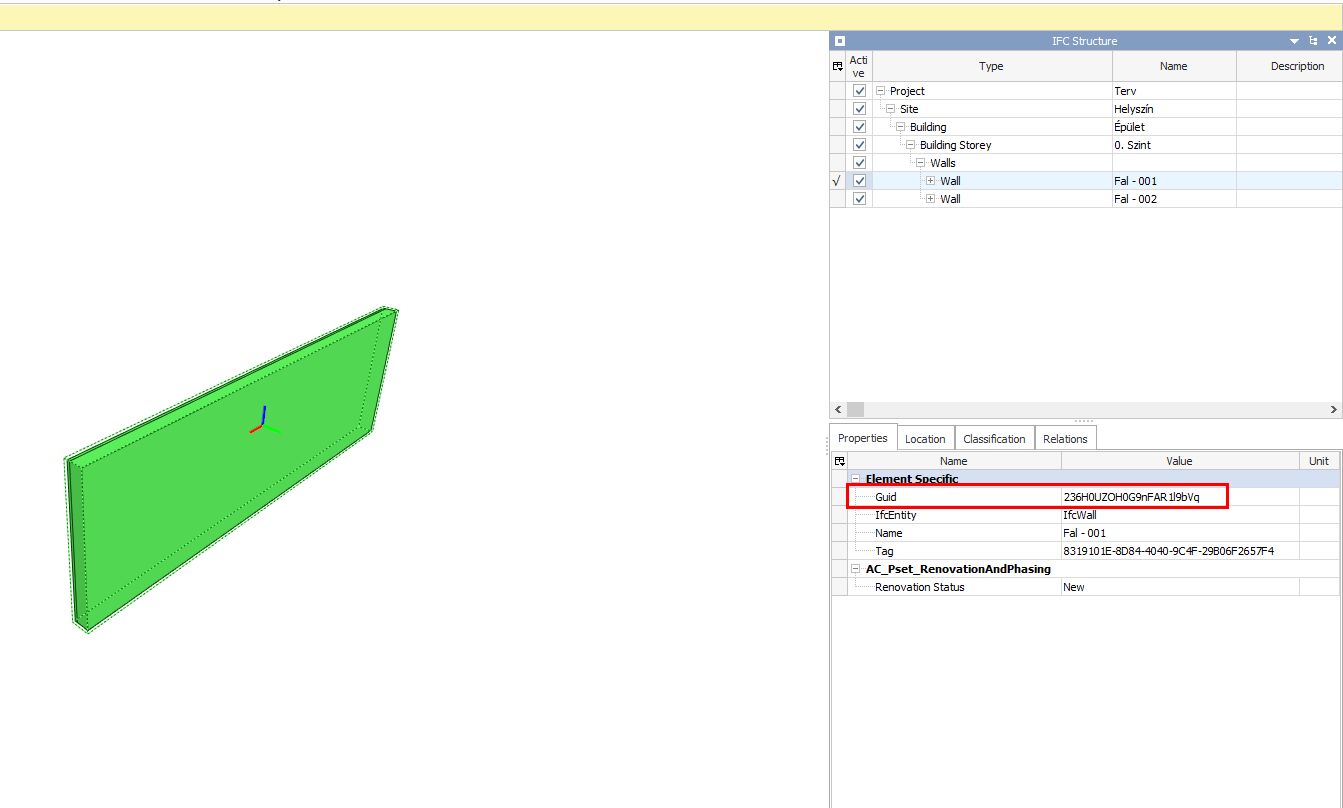Click the horizontal scrollbar thumb
1343x808 pixels.
point(855,410)
